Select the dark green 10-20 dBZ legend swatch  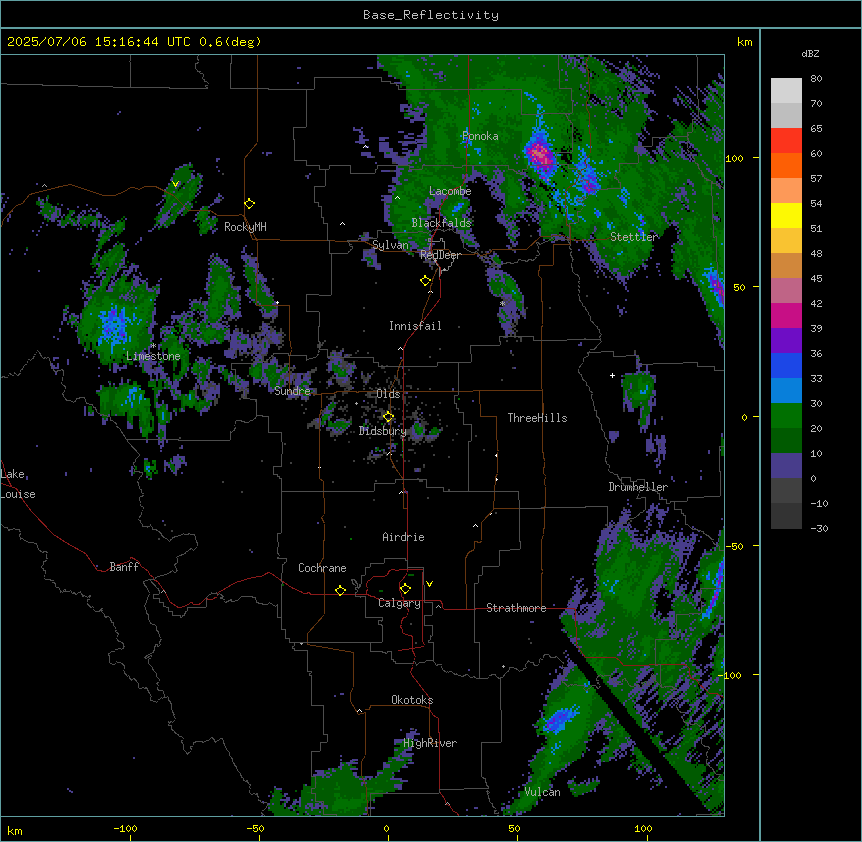(x=786, y=441)
